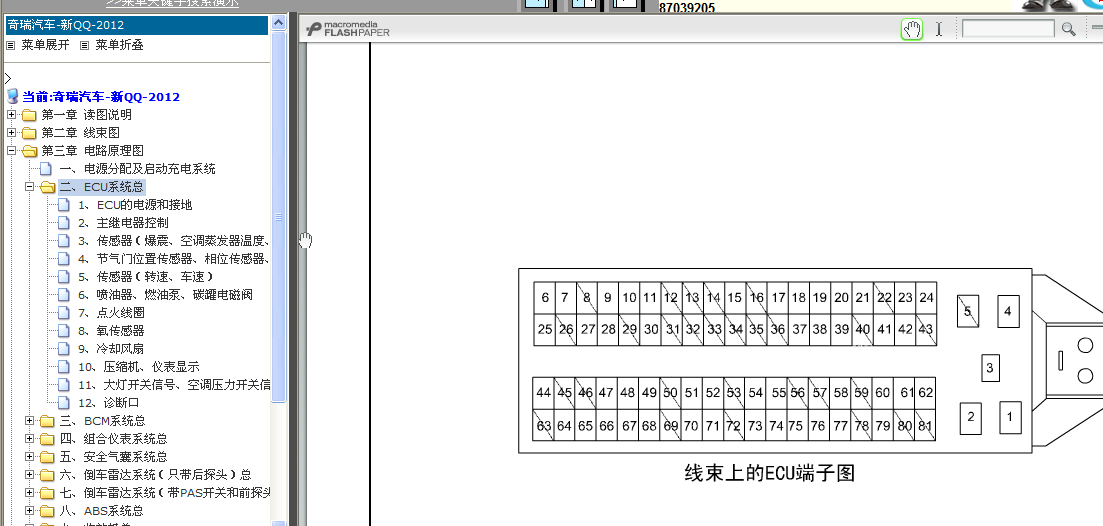Click ECU terminal pin 24 in diagram

pyautogui.click(x=926, y=298)
